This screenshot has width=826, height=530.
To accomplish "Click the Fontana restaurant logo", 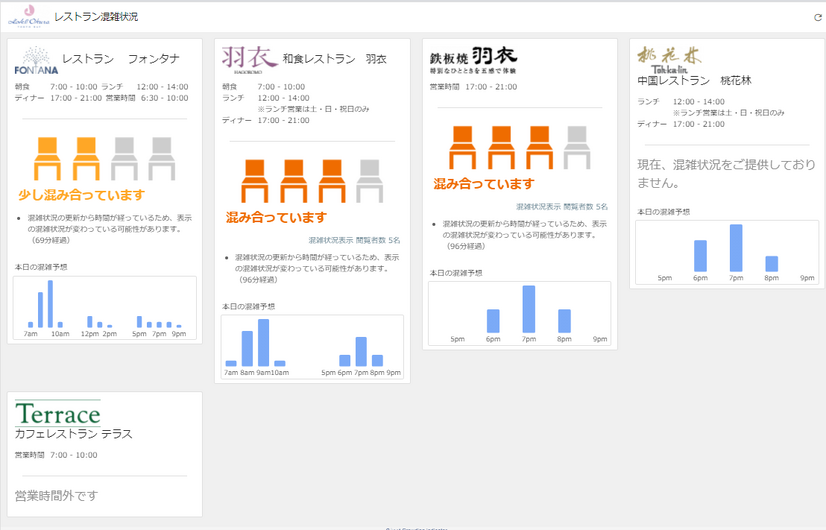I will click(35, 63).
